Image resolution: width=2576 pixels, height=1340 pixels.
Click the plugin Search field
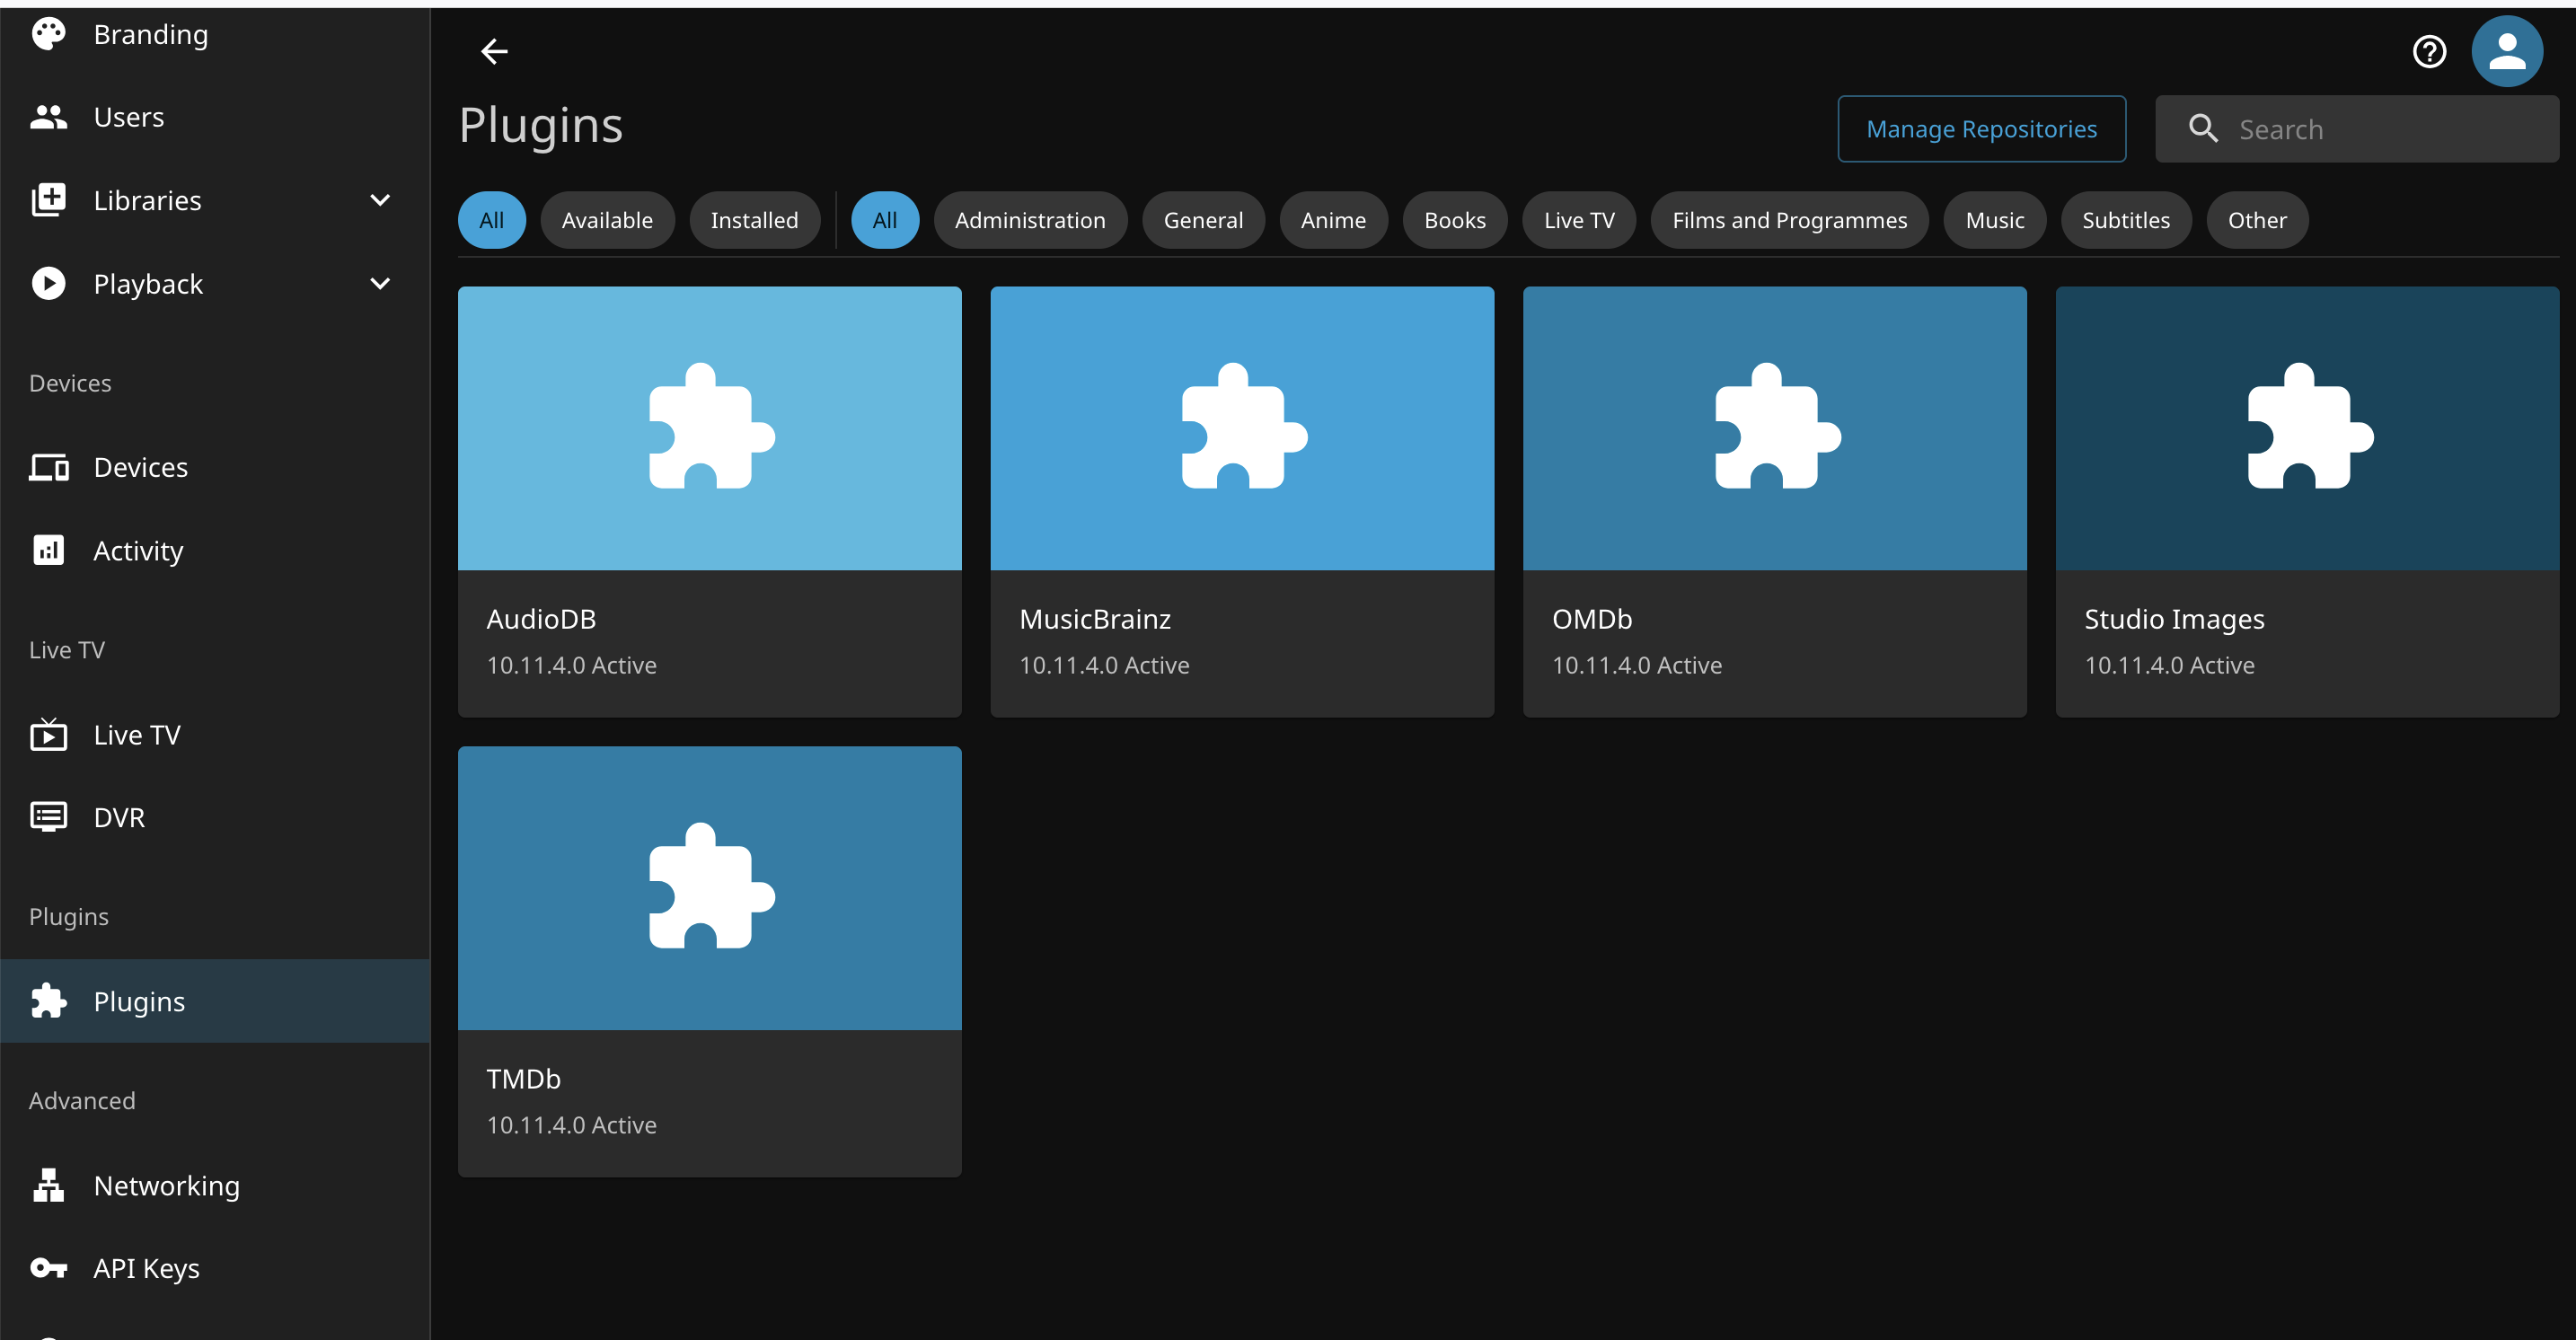click(x=2380, y=129)
